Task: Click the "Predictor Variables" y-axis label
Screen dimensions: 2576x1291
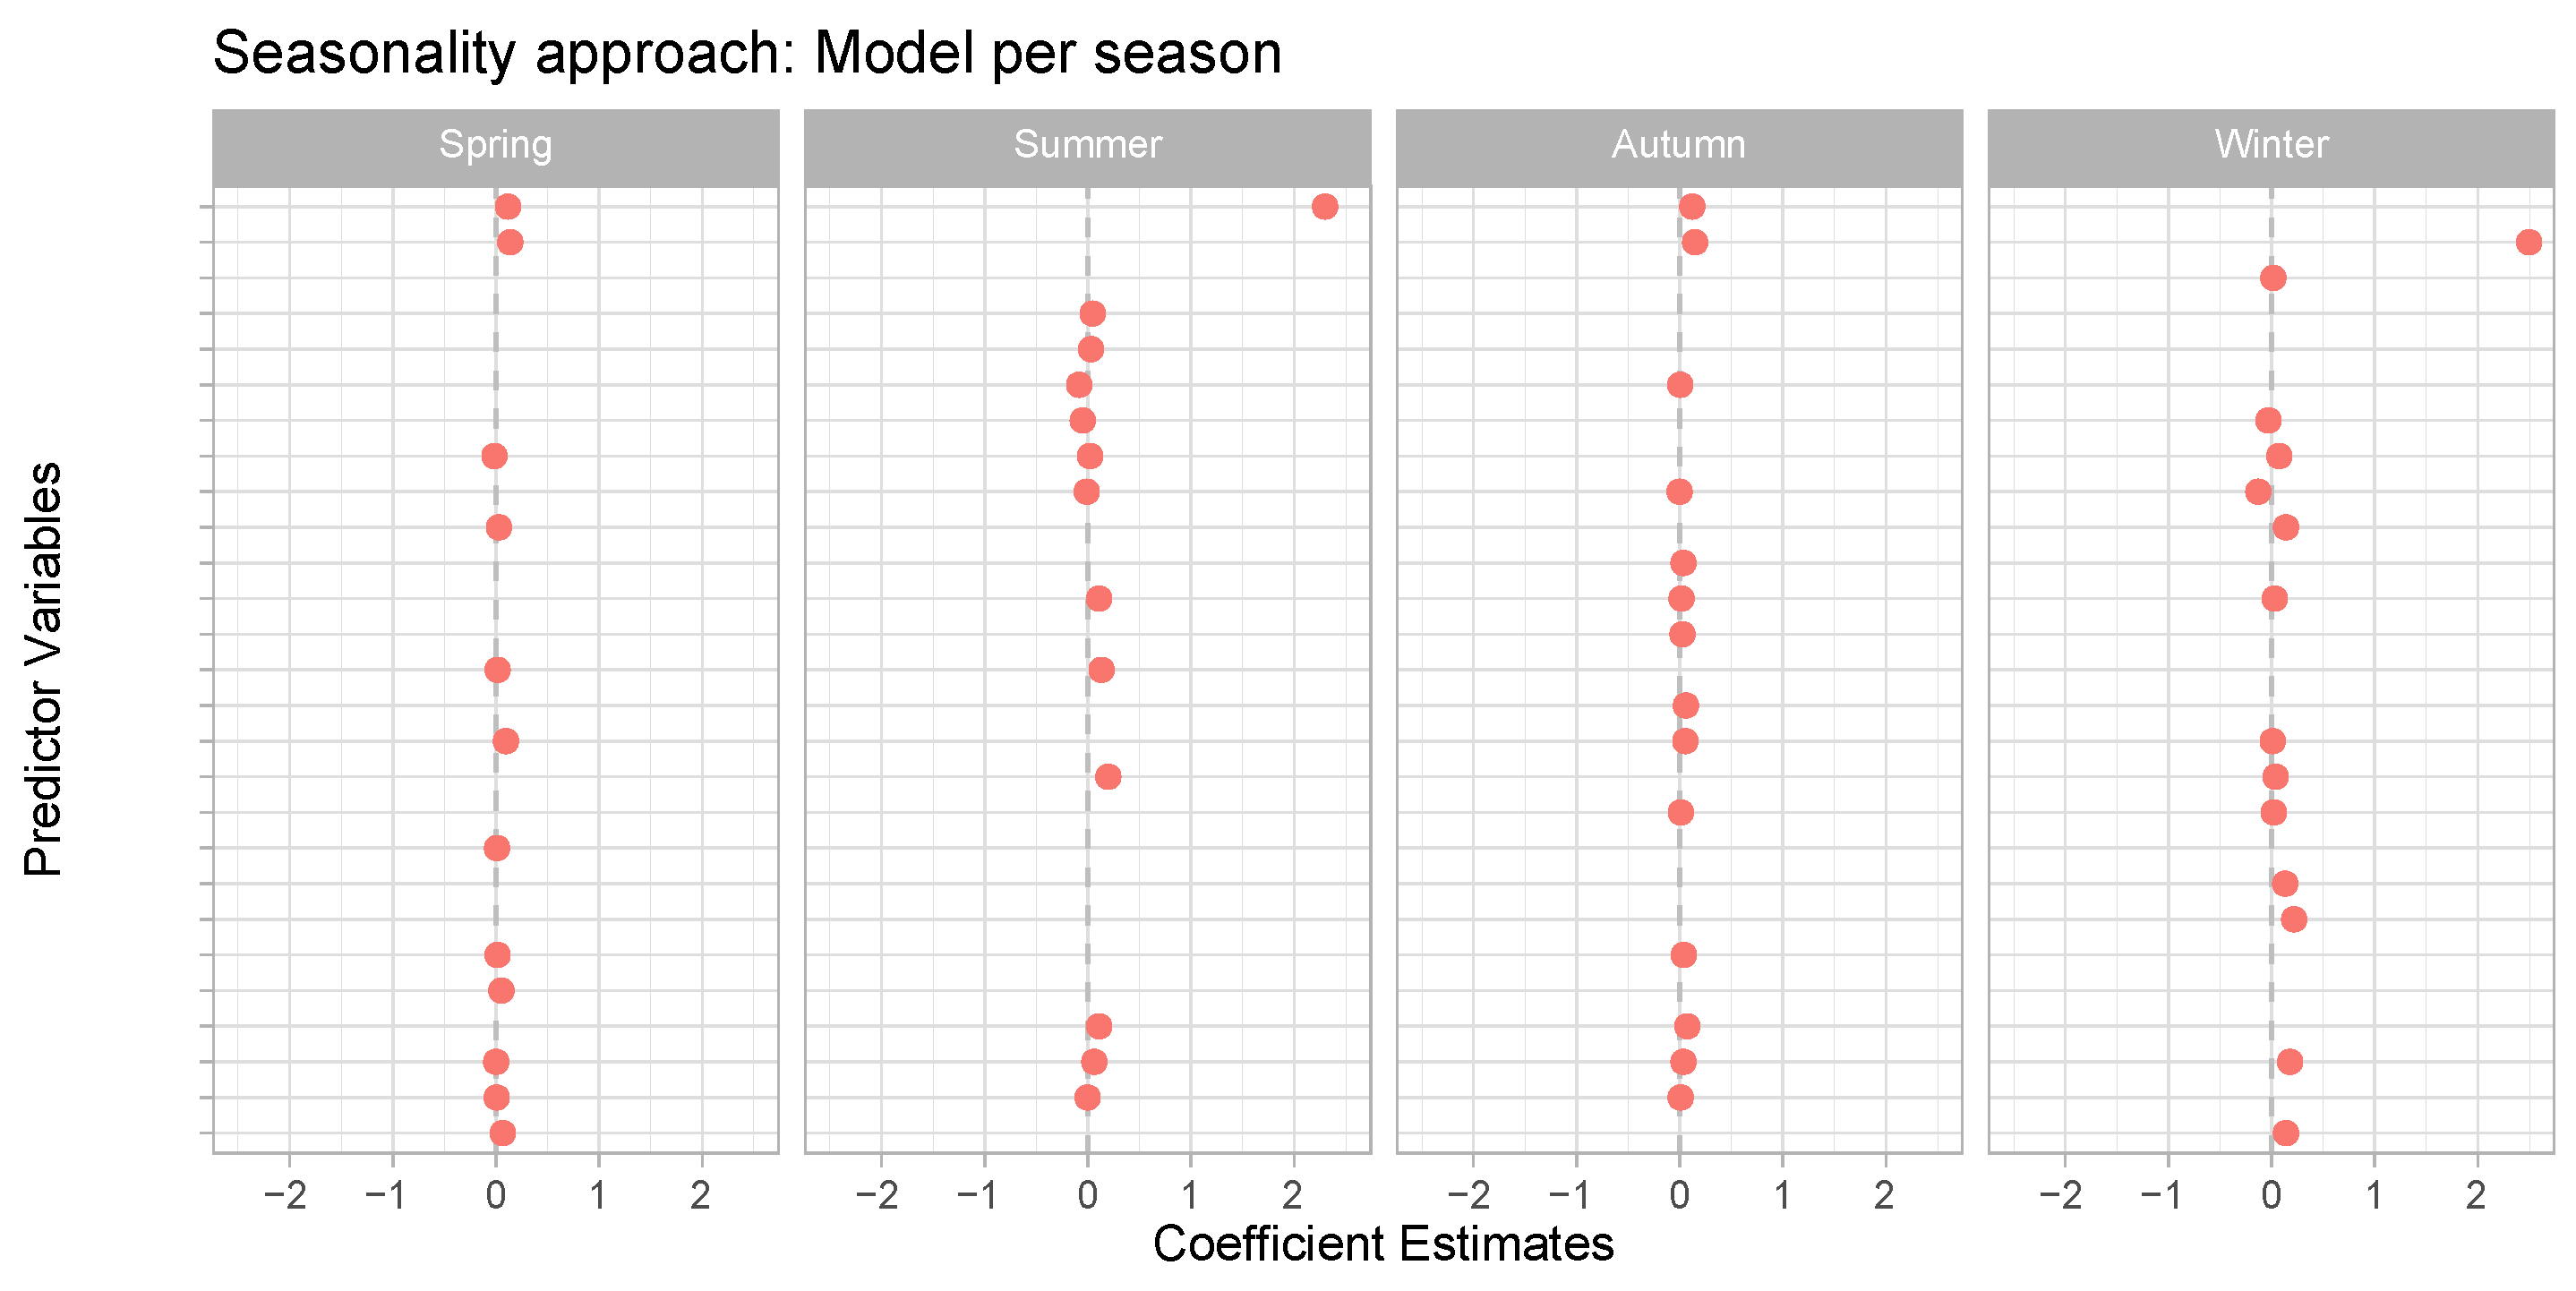Action: click(44, 669)
